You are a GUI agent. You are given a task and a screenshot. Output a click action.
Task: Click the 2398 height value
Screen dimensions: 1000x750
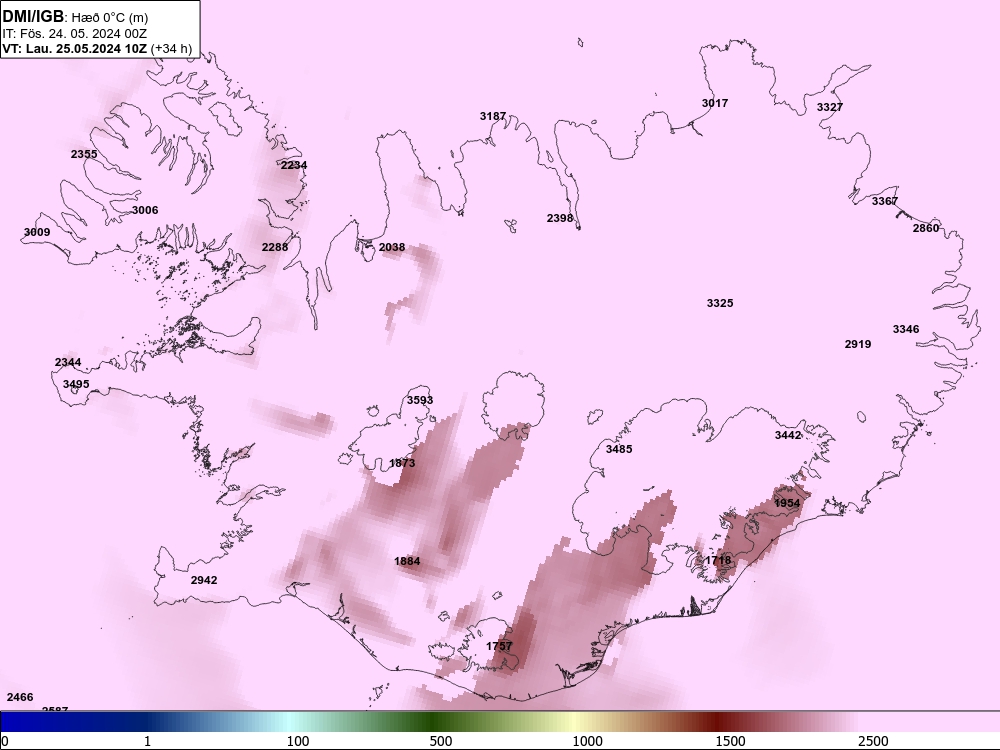(x=560, y=218)
